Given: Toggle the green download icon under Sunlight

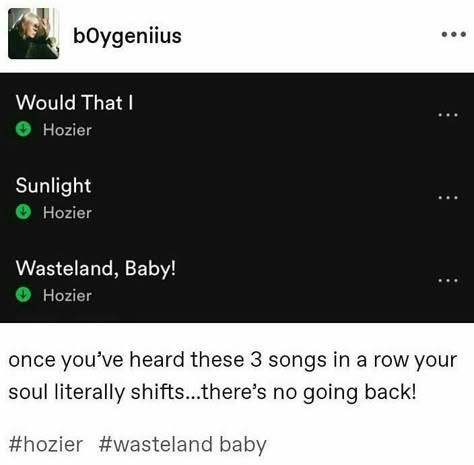Looking at the screenshot, I should 23,212.
